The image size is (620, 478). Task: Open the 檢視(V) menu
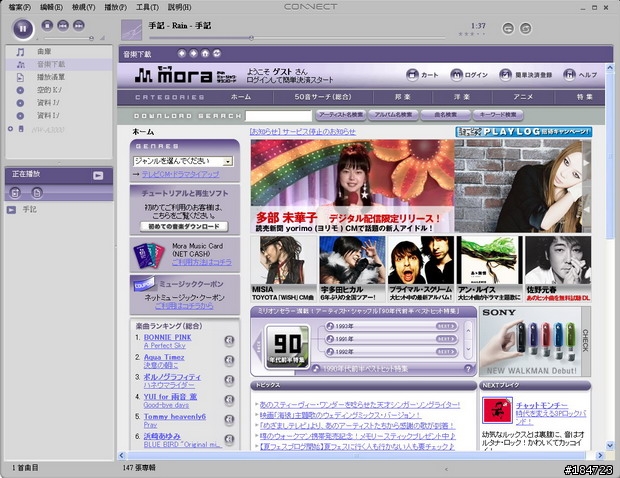click(83, 7)
